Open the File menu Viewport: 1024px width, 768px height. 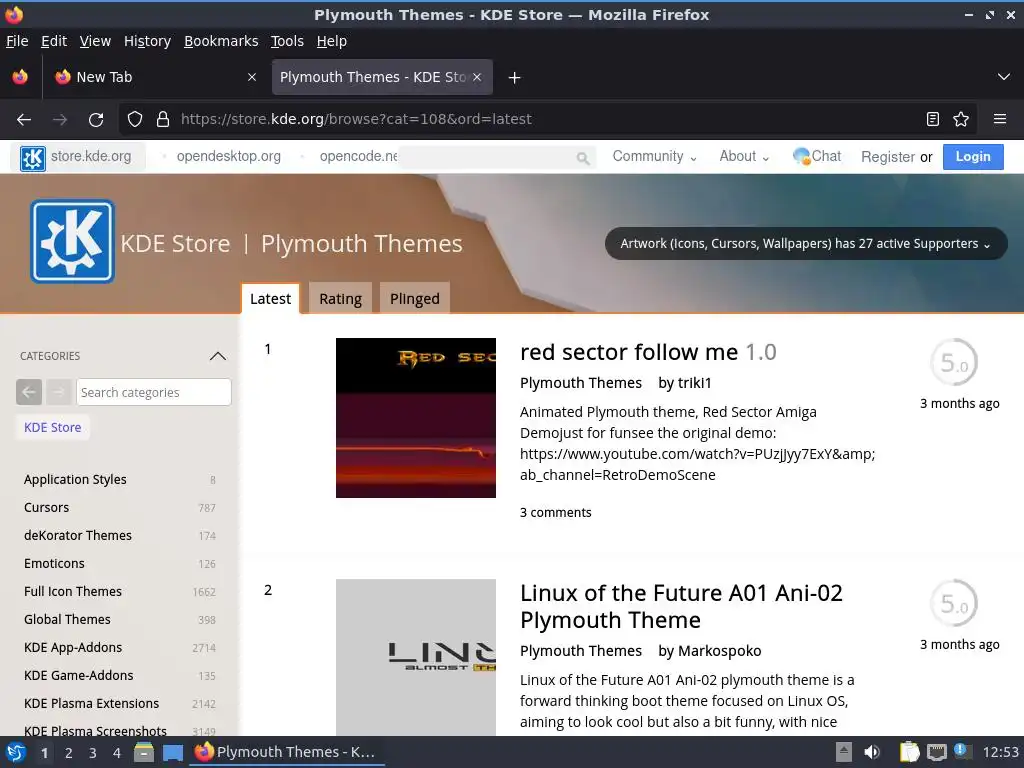tap(17, 41)
